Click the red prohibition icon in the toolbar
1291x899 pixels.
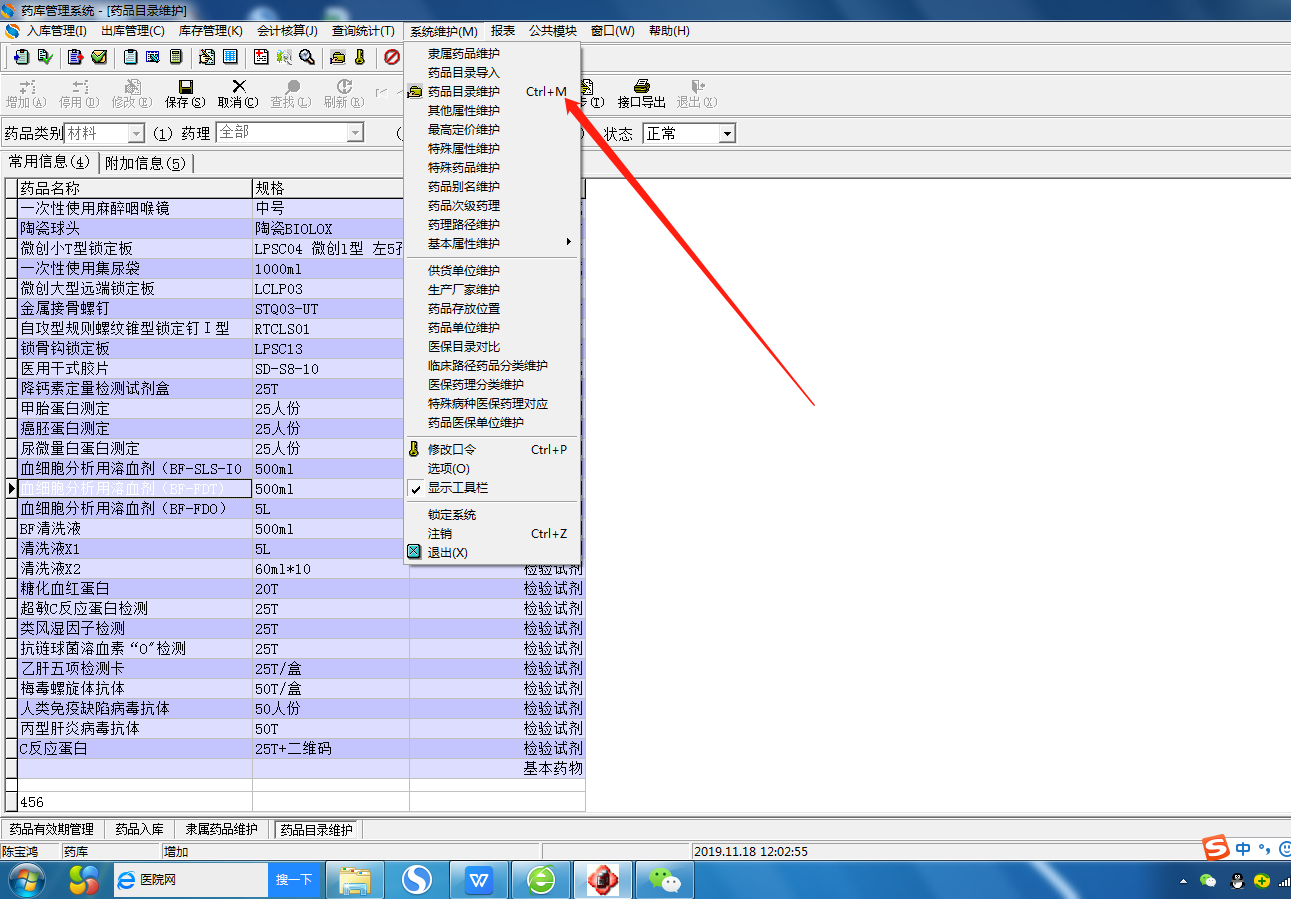(x=392, y=57)
